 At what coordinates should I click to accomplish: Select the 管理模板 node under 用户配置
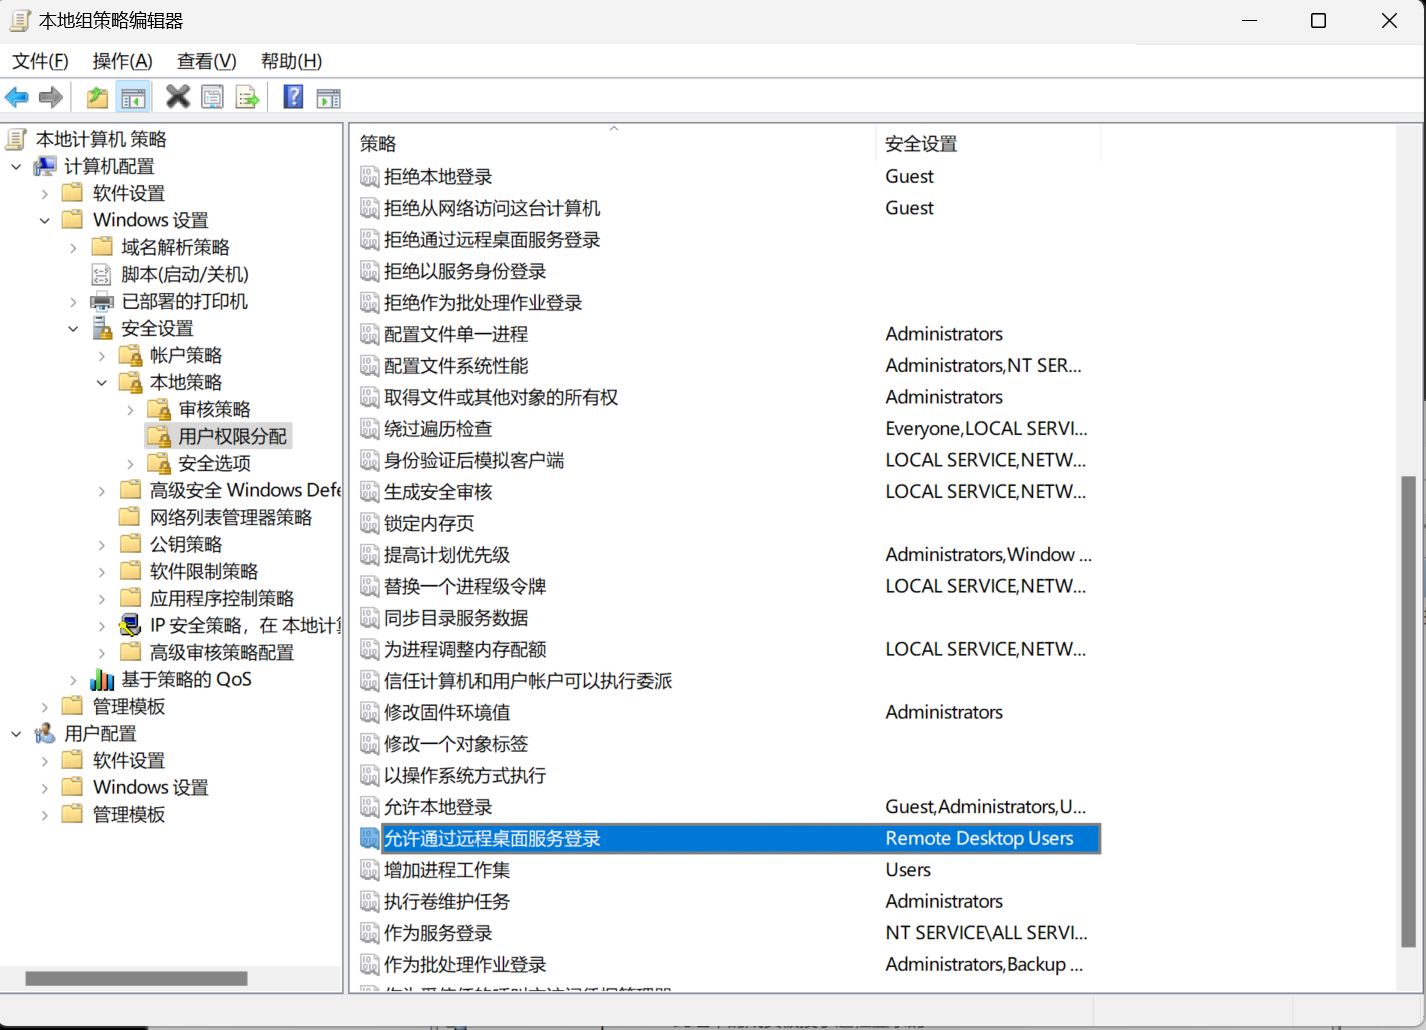coord(129,814)
